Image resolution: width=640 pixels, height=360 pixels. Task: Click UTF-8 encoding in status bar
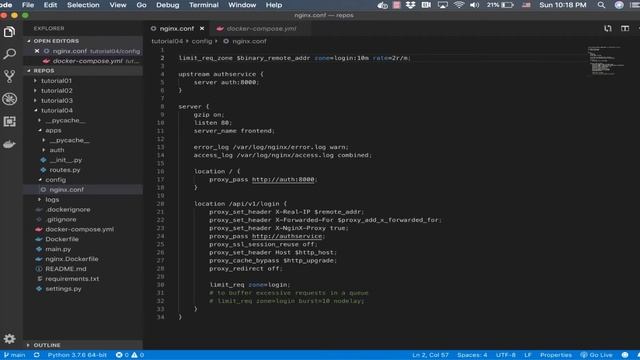506,355
